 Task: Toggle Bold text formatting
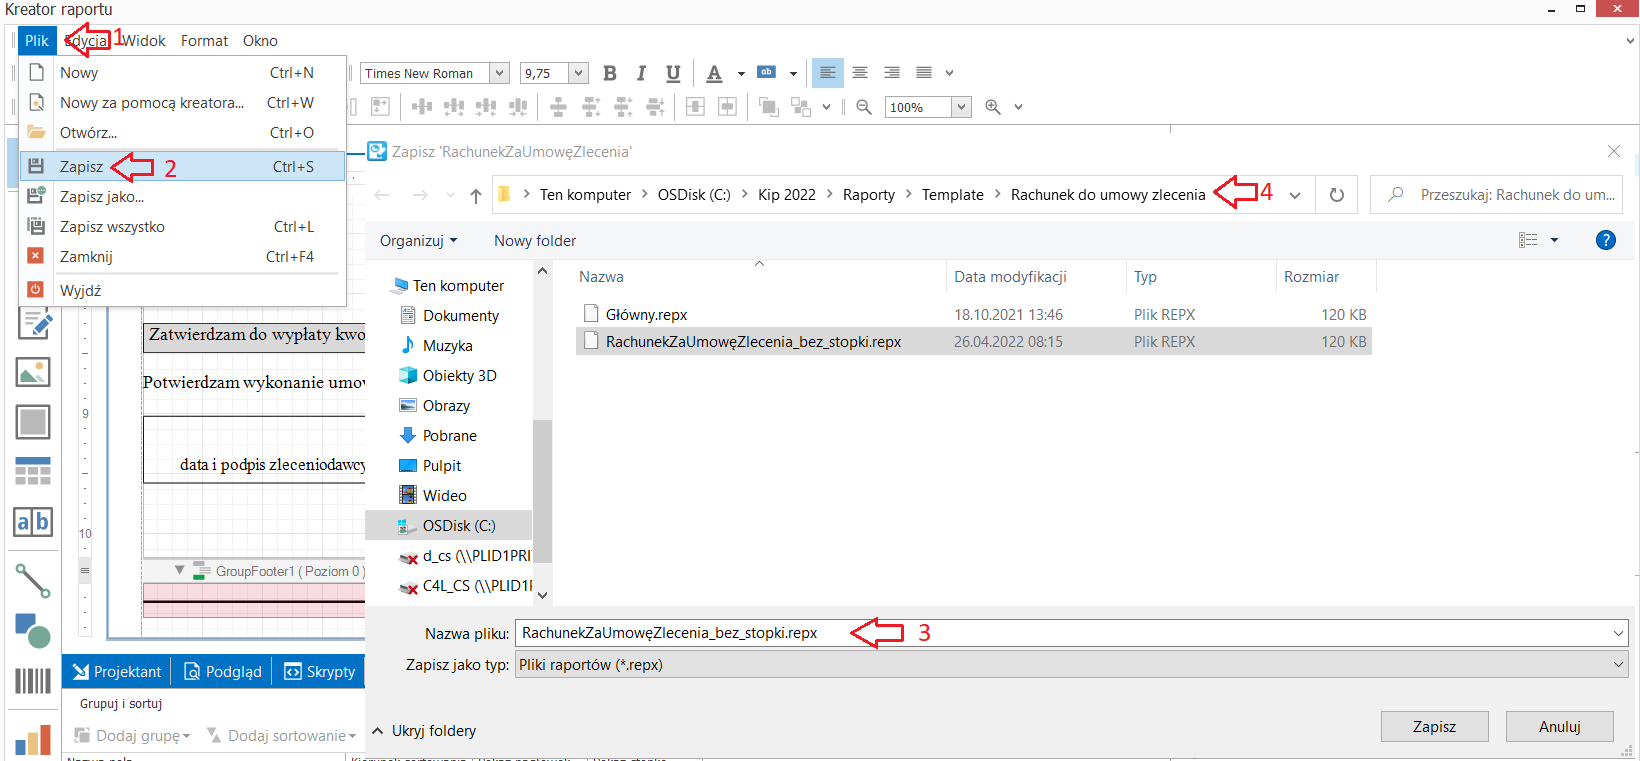[610, 73]
